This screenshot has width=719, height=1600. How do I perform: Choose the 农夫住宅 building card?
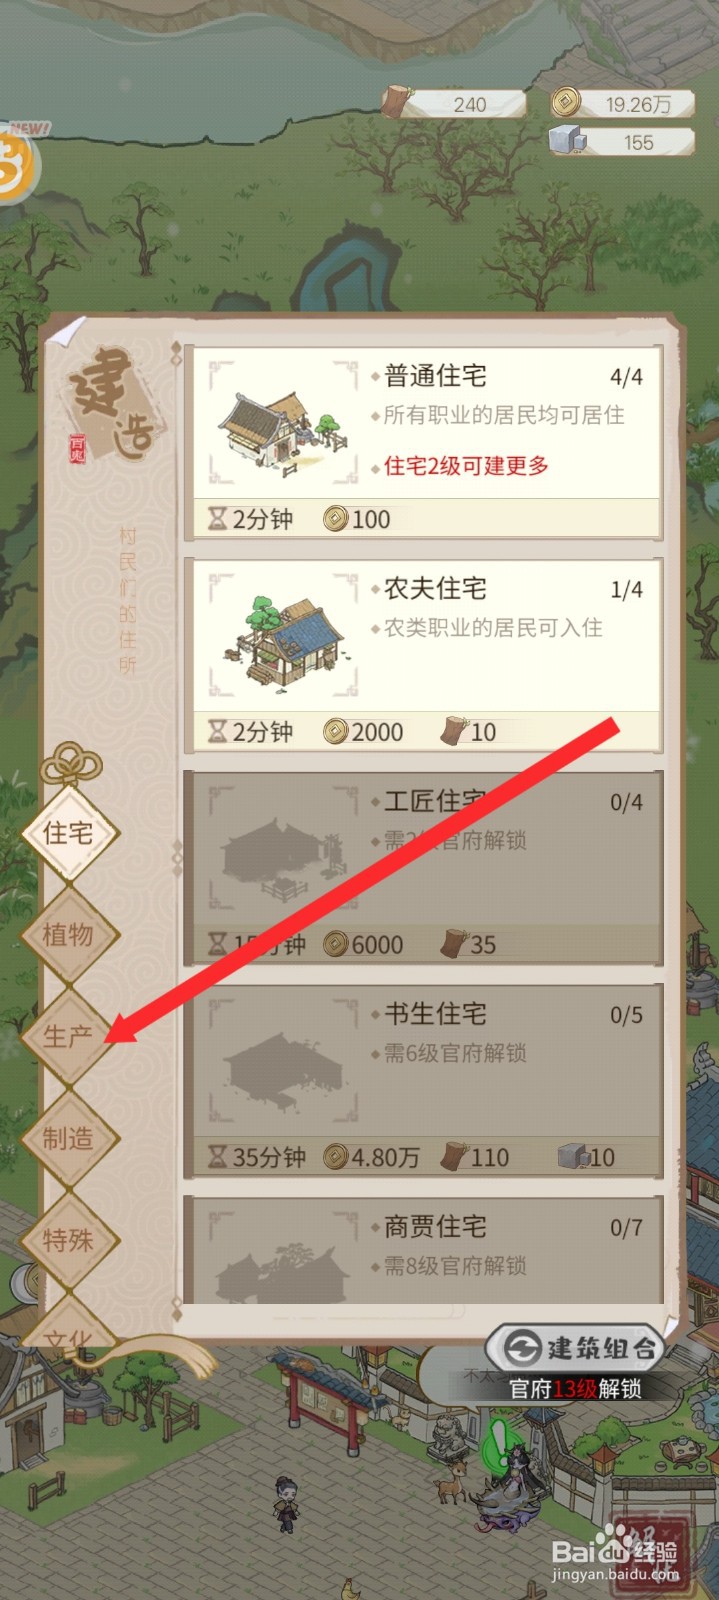point(424,656)
